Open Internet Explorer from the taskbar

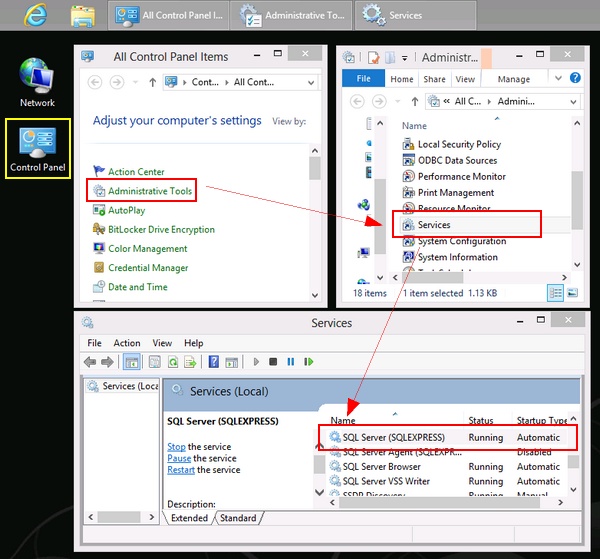tap(35, 15)
